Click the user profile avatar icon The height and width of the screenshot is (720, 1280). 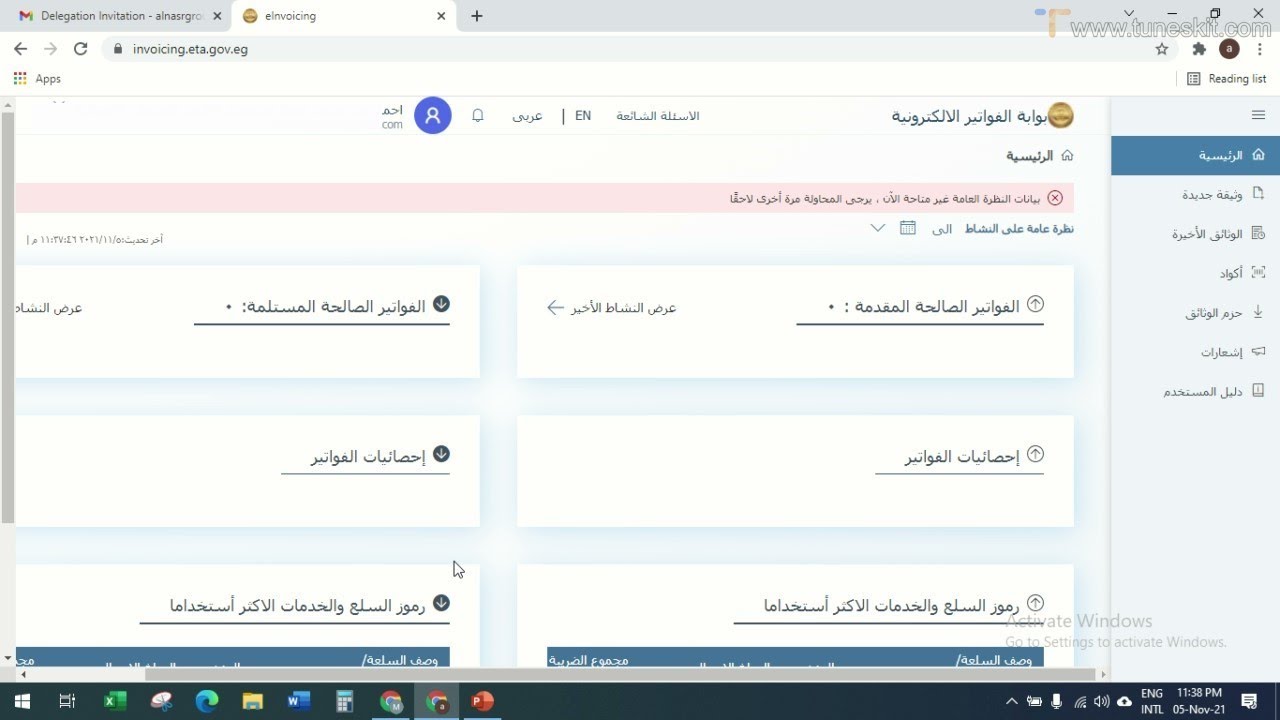(x=433, y=116)
